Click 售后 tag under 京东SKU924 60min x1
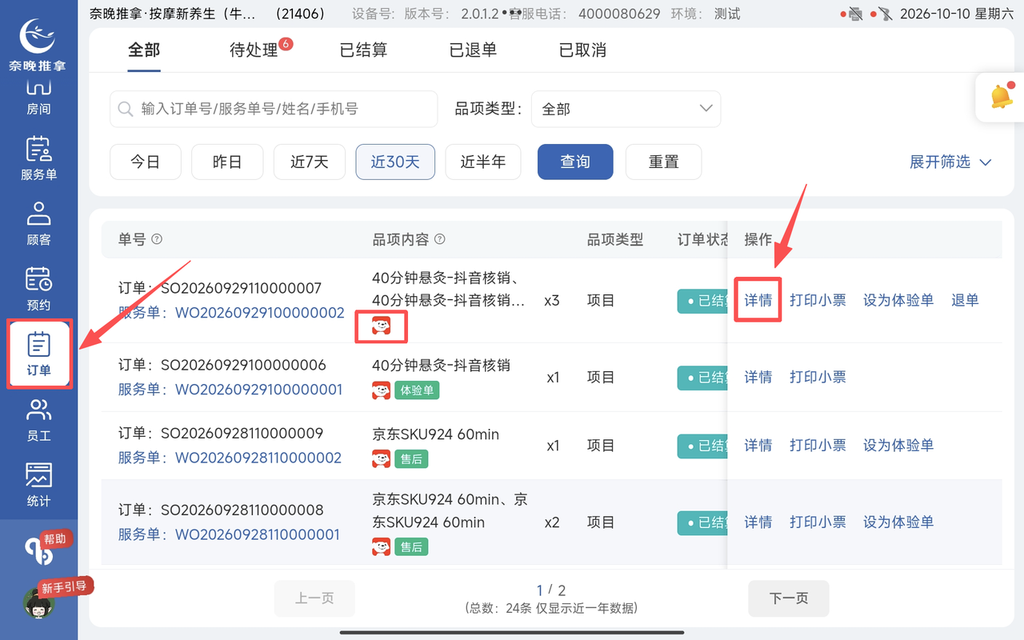 411,459
